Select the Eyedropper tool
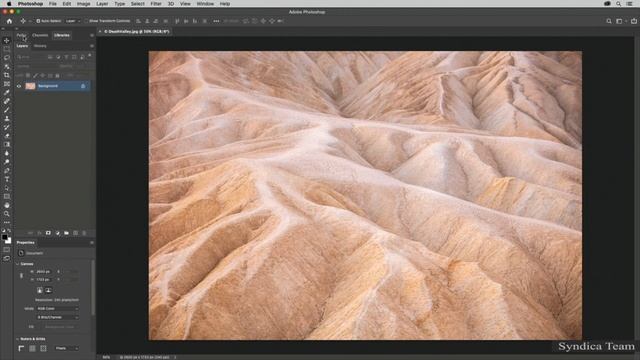The image size is (640, 360). (x=7, y=92)
